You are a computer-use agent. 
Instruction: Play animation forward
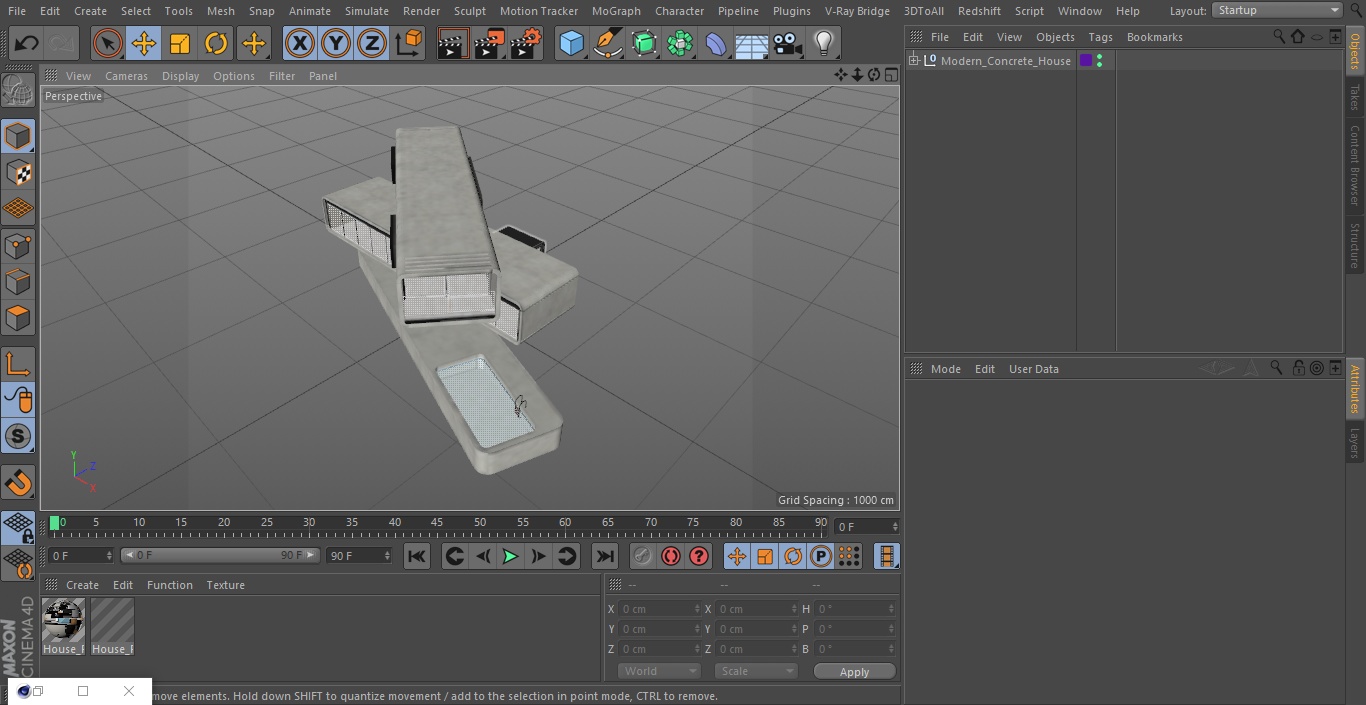[x=510, y=556]
